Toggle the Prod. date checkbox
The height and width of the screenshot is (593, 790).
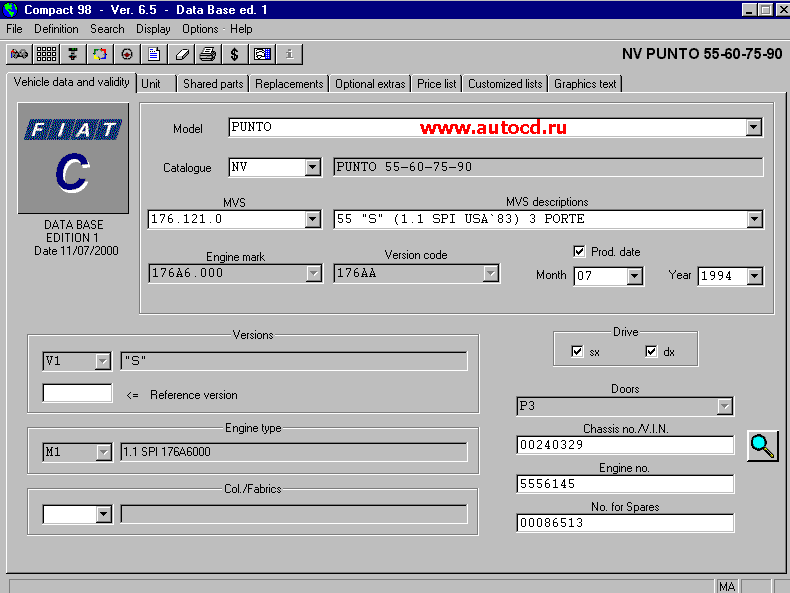click(x=579, y=251)
